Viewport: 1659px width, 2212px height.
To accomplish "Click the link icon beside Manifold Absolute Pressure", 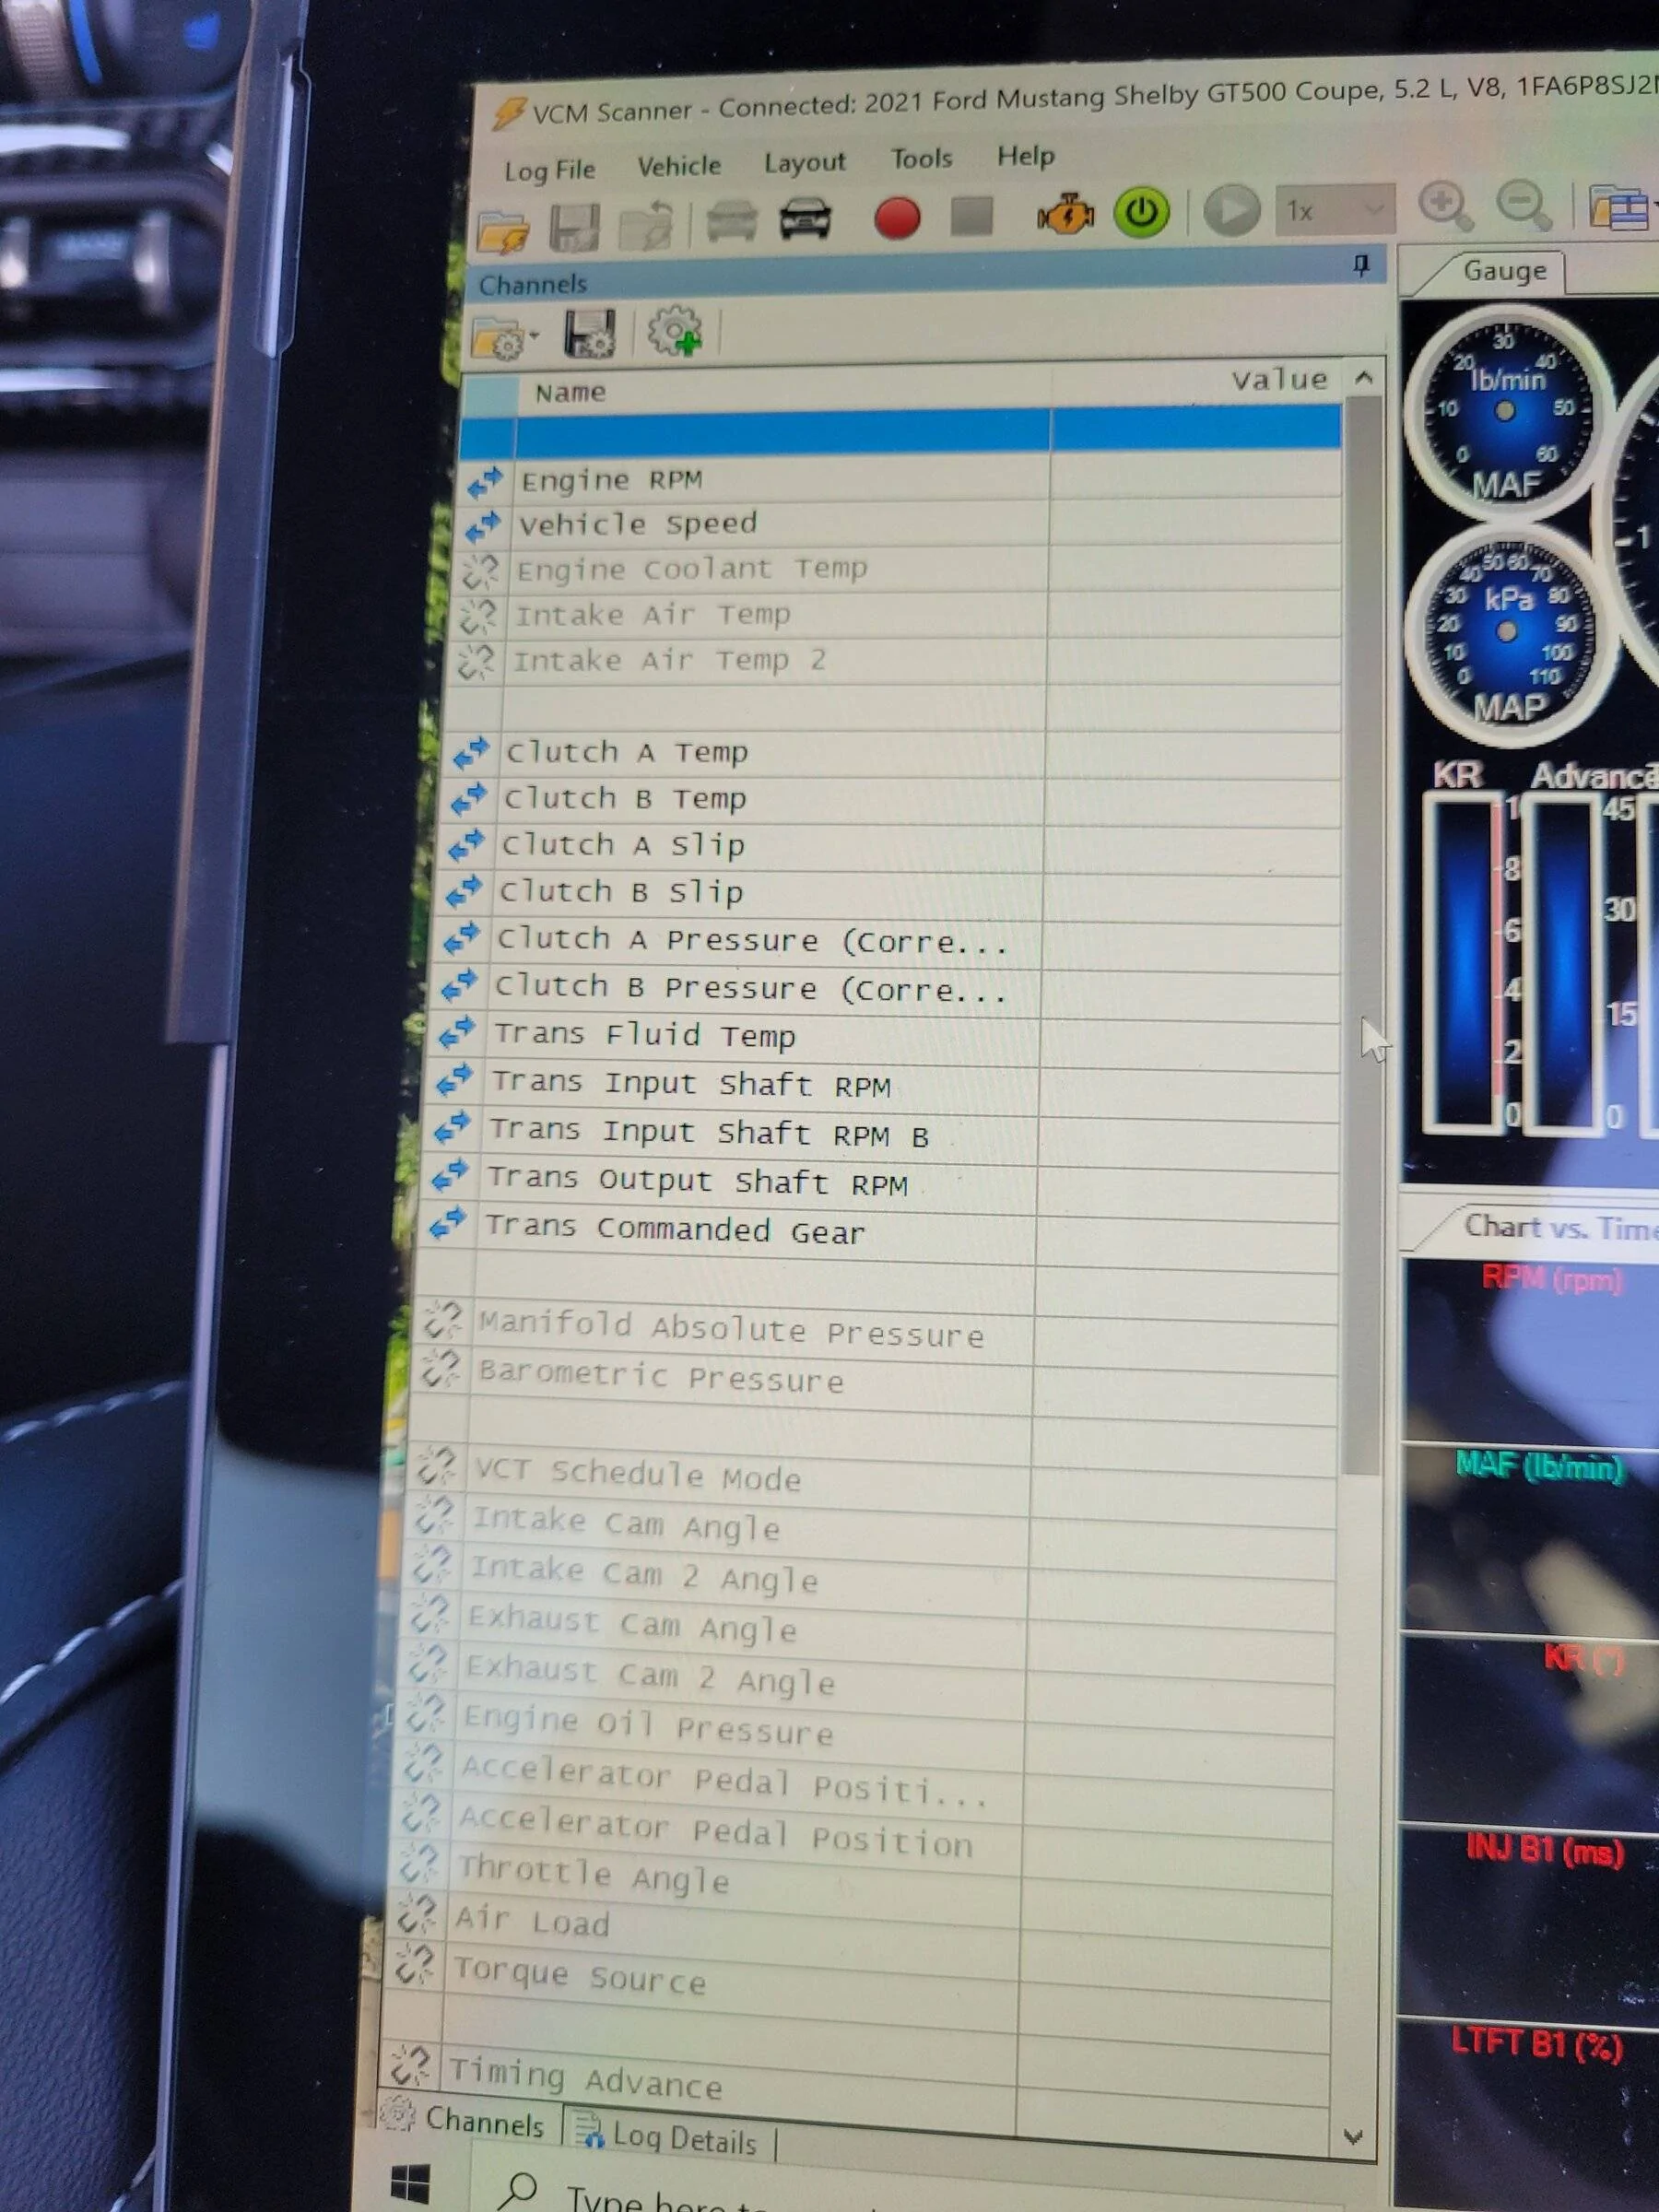I will point(441,1321).
